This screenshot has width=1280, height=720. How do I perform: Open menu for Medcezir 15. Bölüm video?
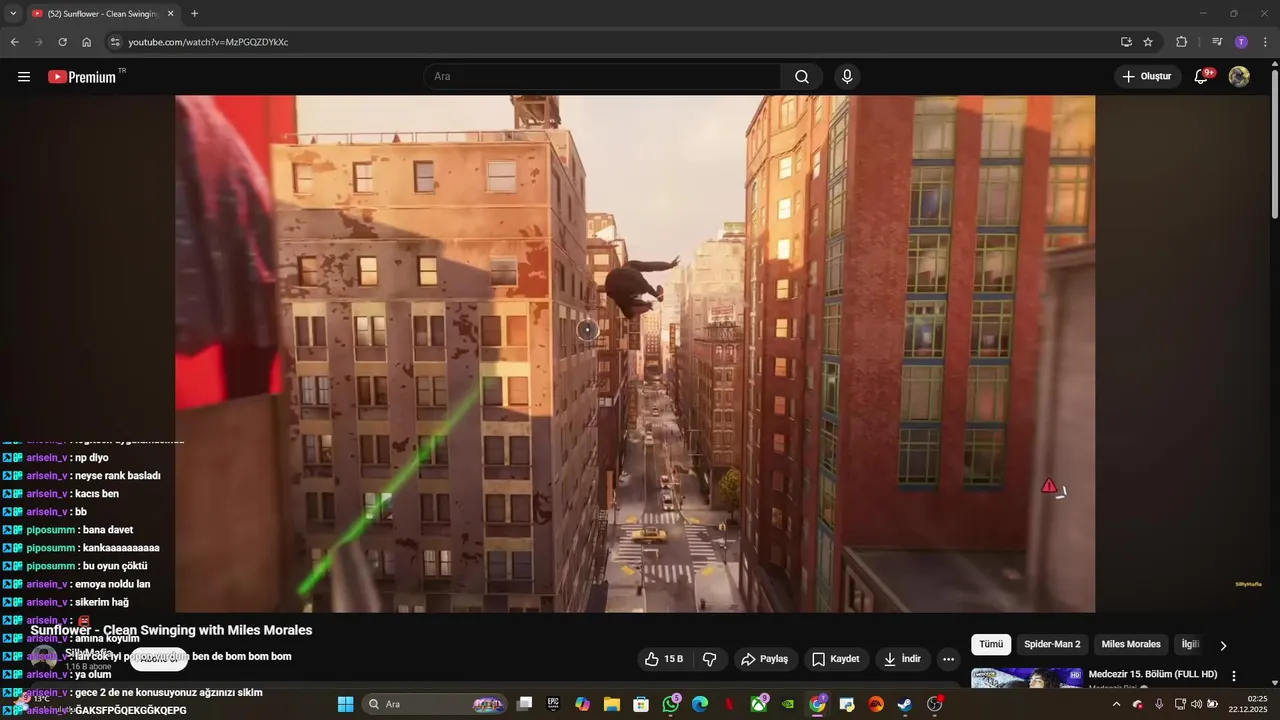click(x=1234, y=676)
